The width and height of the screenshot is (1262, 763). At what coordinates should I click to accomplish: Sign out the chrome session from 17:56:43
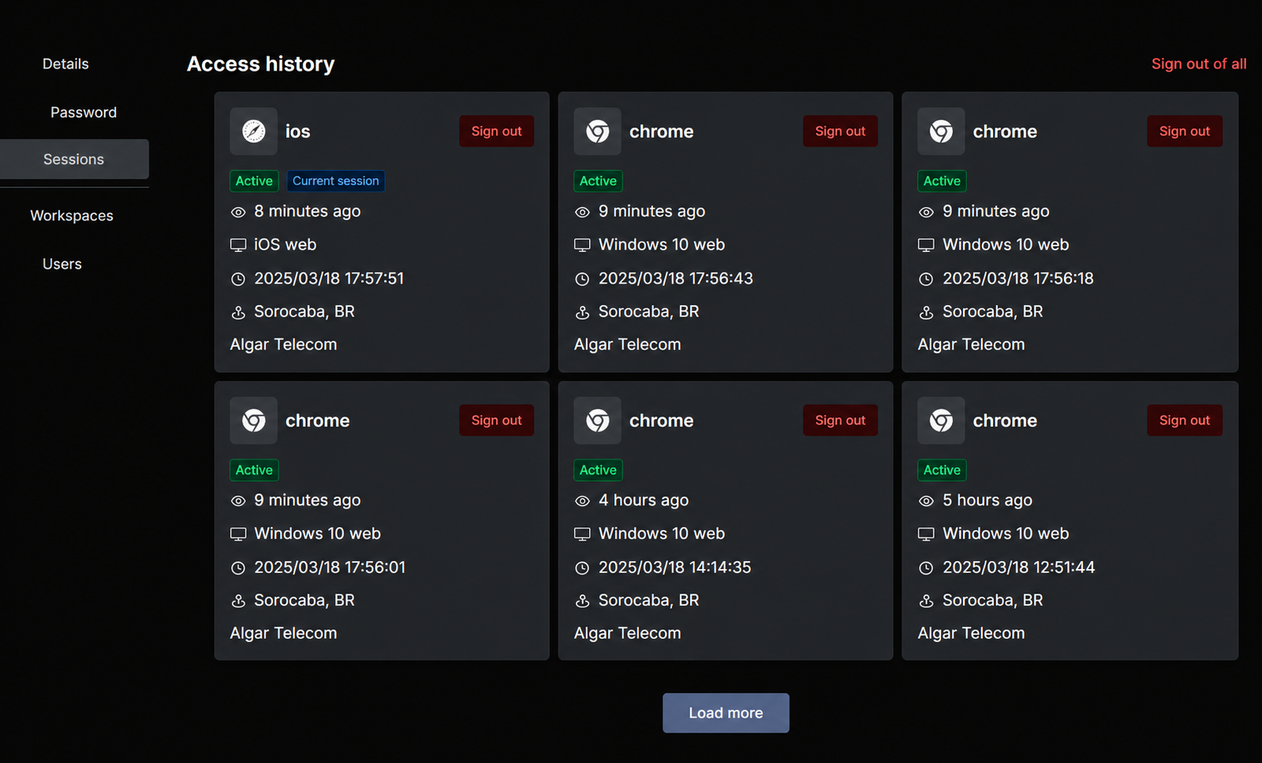(840, 131)
